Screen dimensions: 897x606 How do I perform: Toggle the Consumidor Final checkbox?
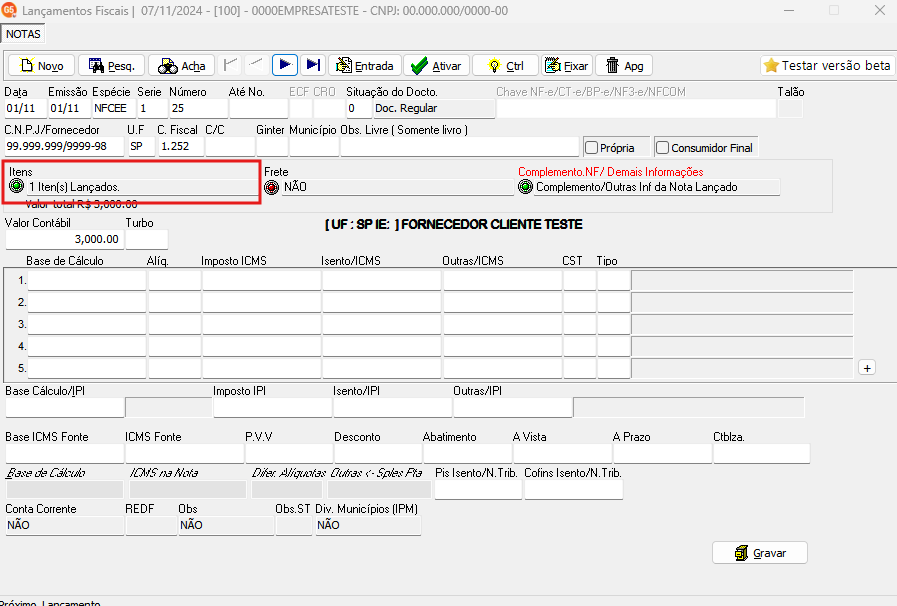662,148
